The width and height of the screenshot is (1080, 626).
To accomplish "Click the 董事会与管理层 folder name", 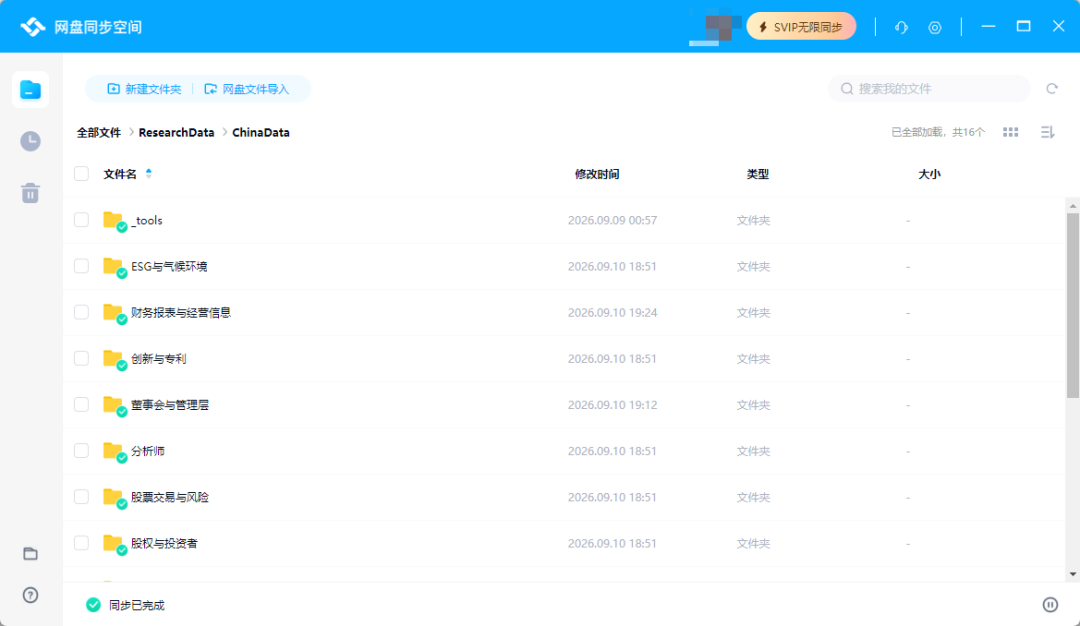I will pos(170,405).
